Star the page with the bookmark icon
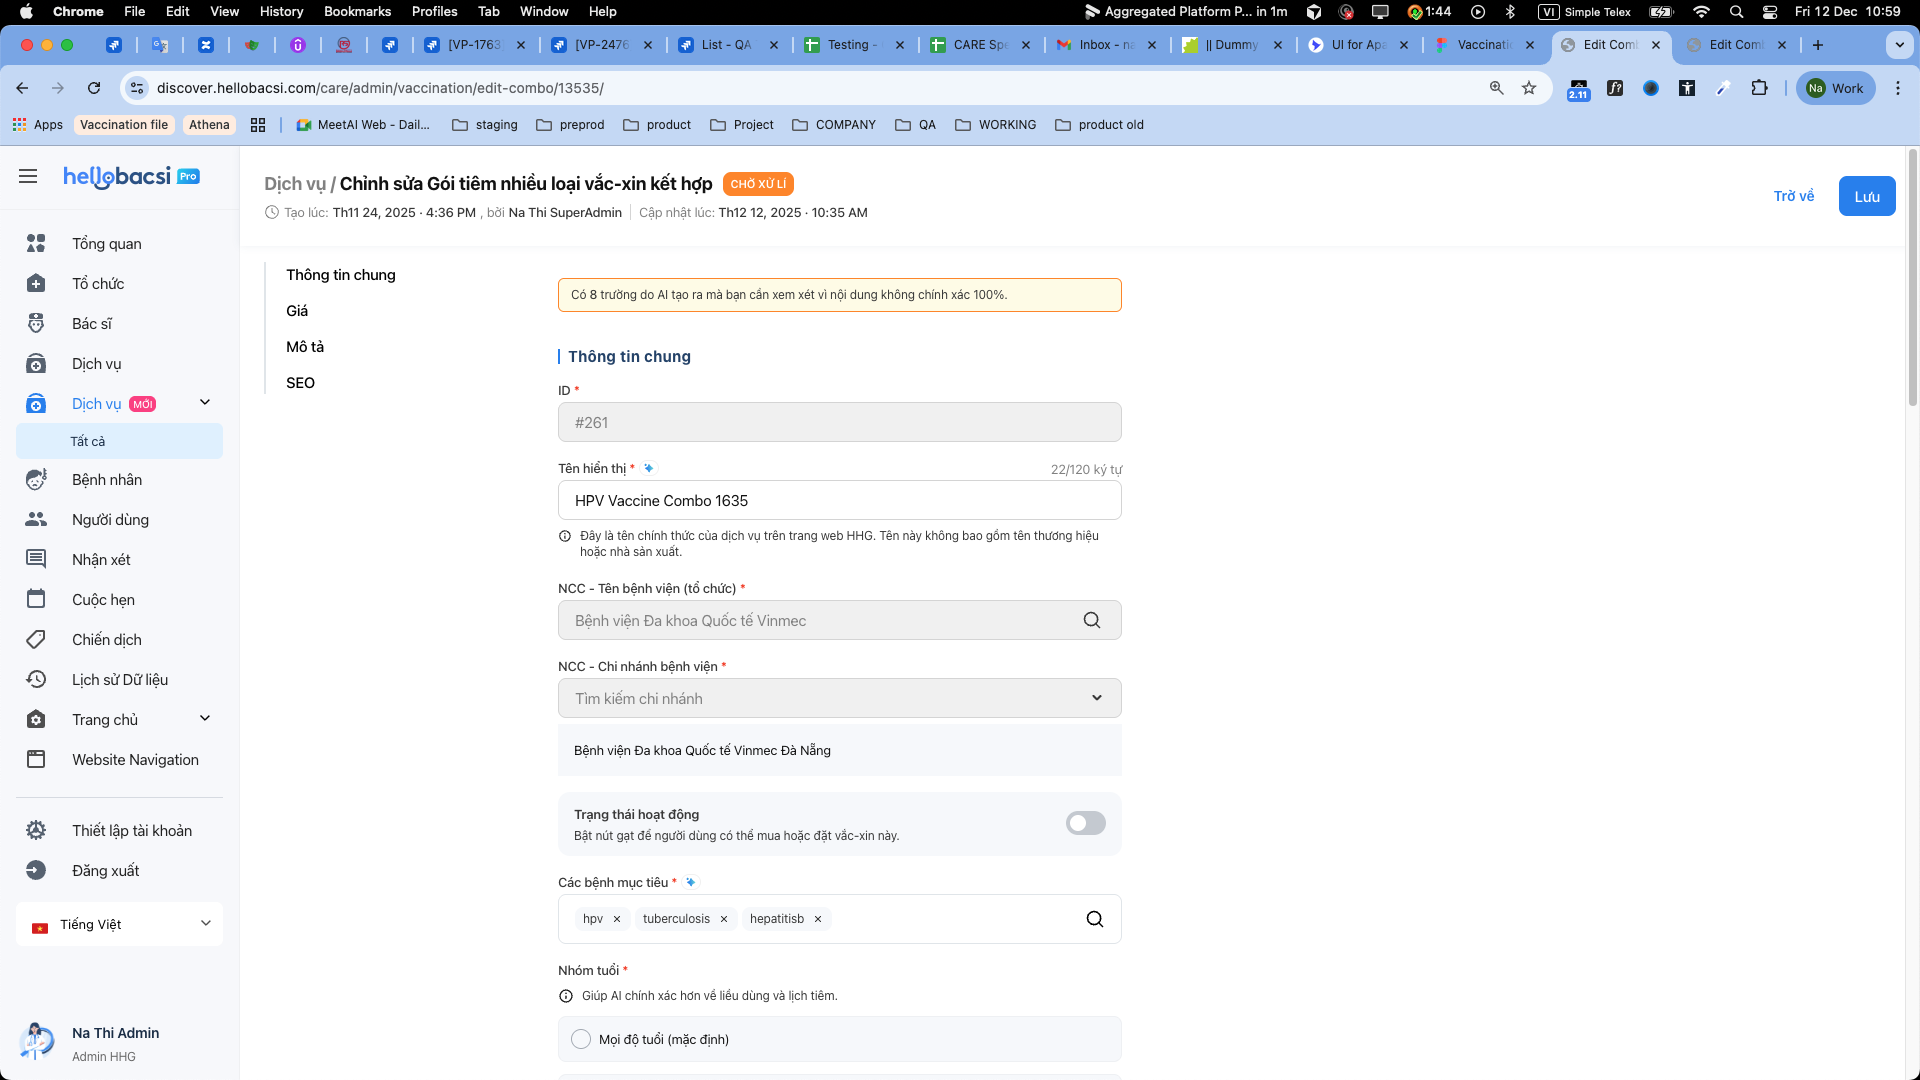Image resolution: width=1920 pixels, height=1080 pixels. pos(1529,88)
